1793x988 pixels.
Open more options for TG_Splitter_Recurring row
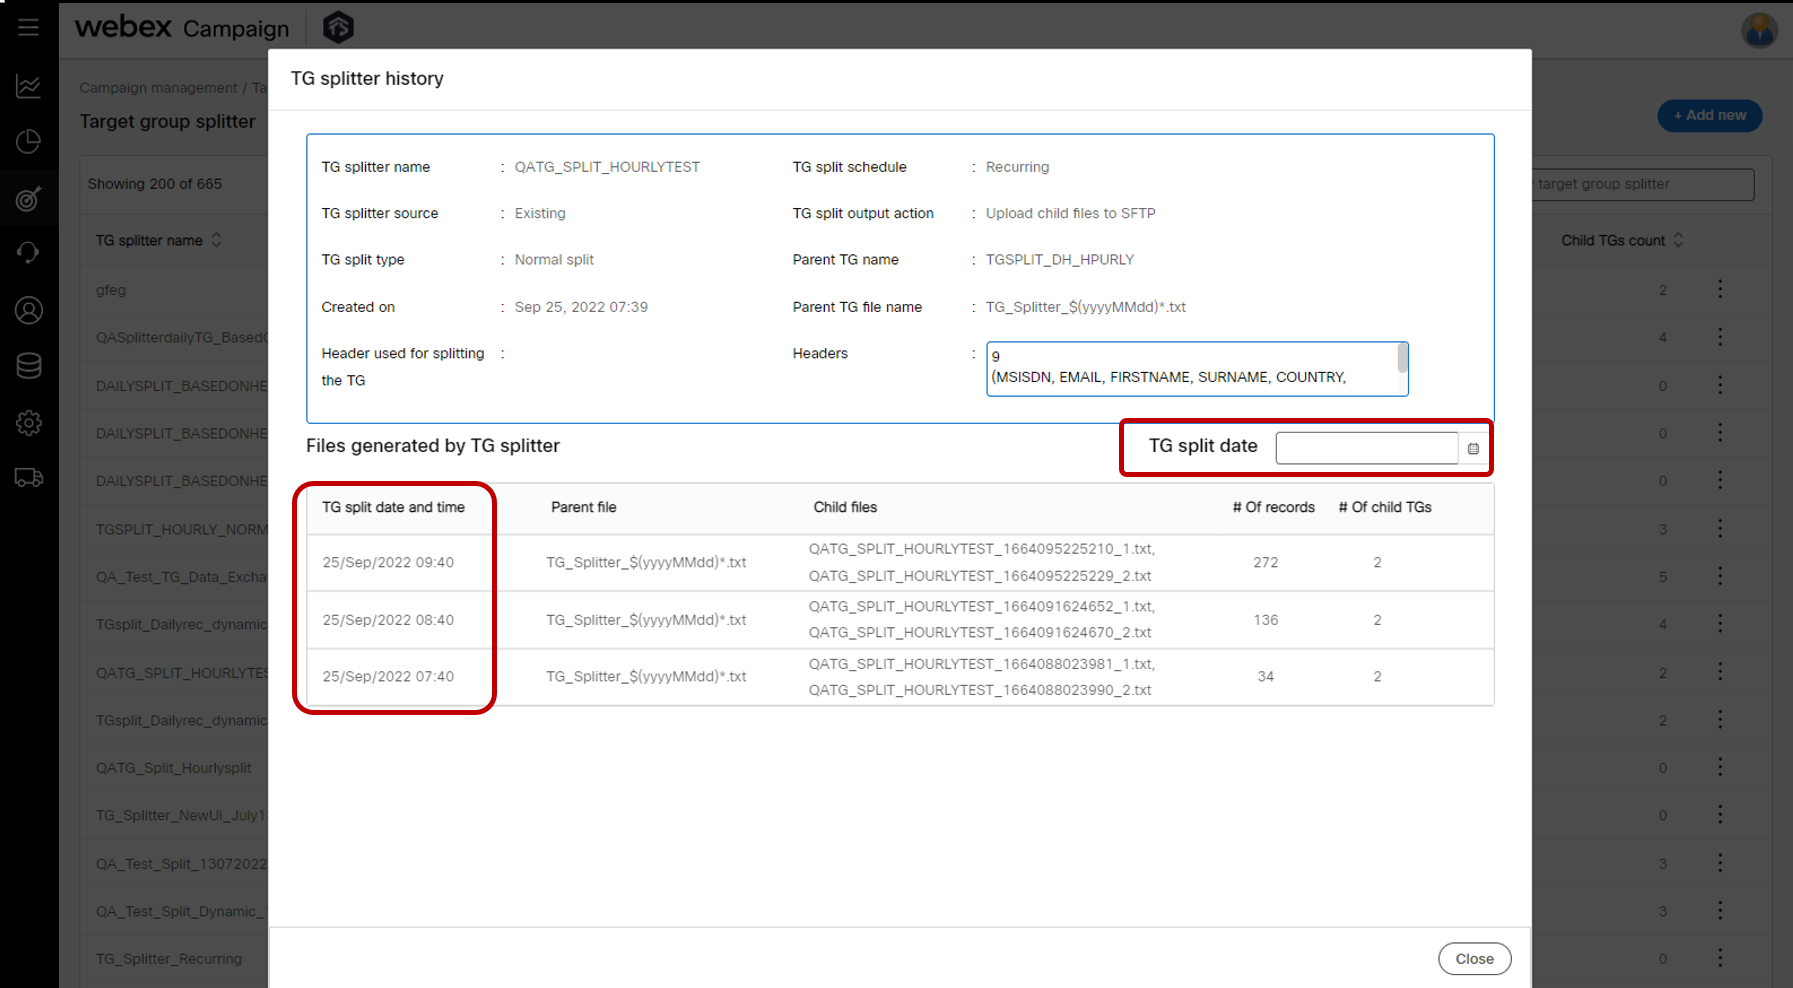pos(1720,958)
